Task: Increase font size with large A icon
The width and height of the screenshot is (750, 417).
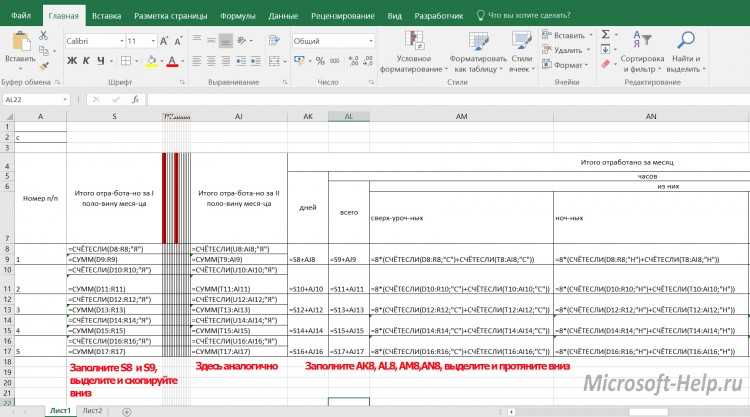Action: tap(164, 41)
